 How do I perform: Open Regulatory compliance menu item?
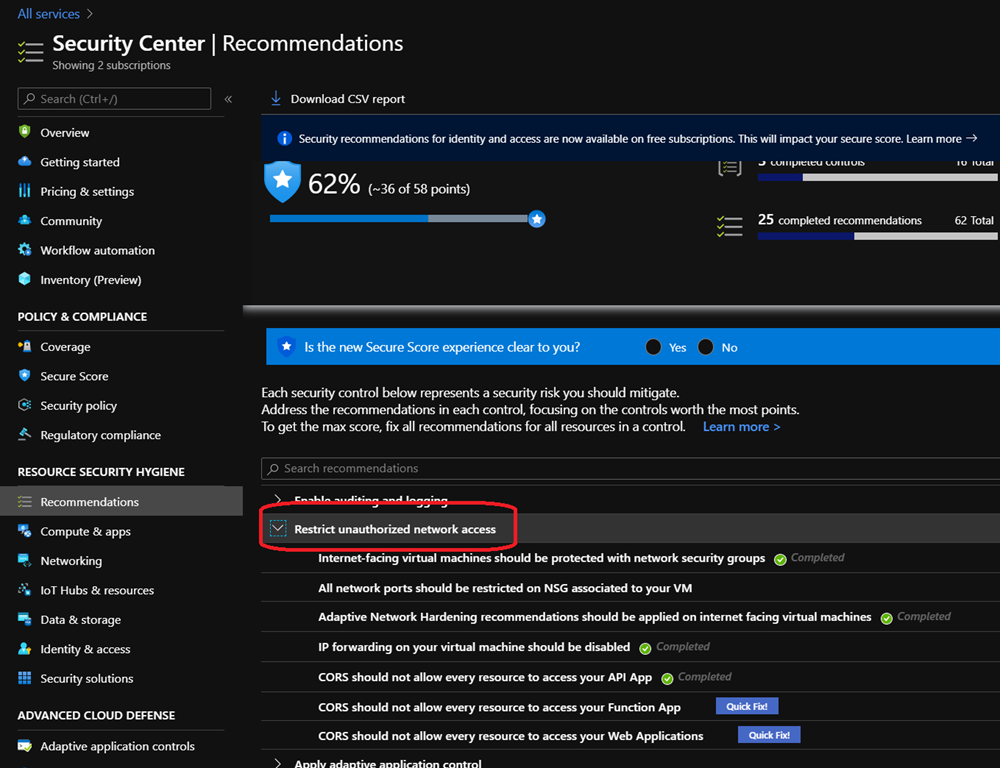(x=100, y=435)
